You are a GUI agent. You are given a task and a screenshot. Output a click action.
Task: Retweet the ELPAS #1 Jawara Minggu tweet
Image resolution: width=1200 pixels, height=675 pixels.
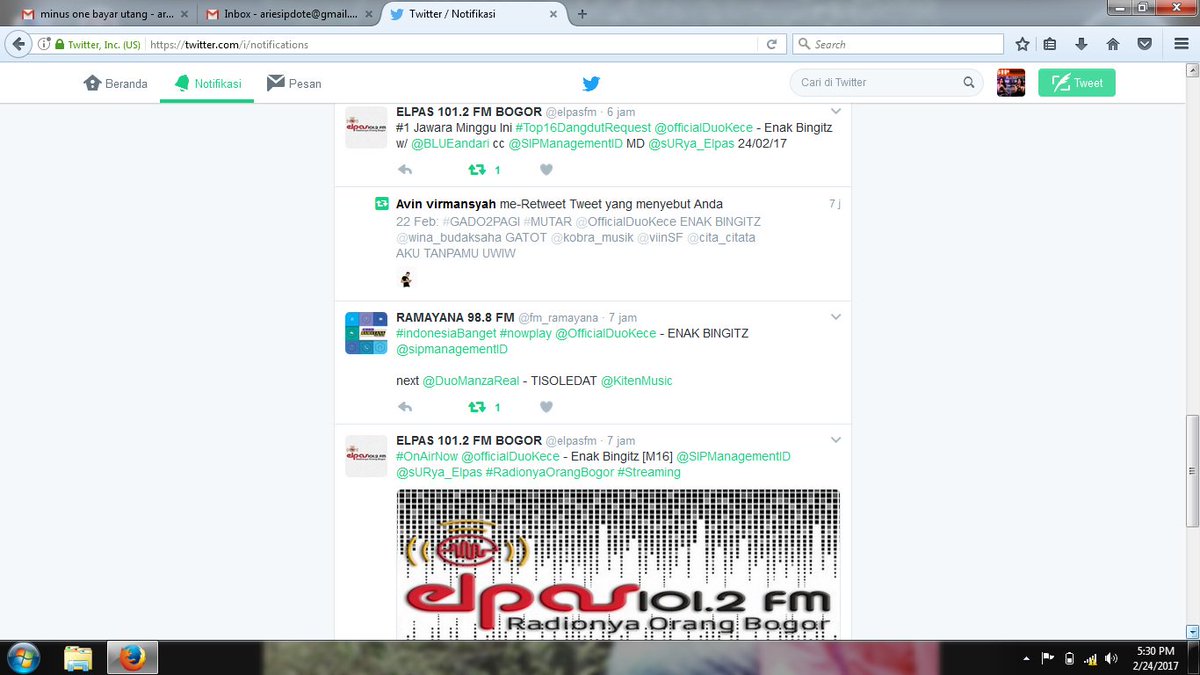(477, 170)
